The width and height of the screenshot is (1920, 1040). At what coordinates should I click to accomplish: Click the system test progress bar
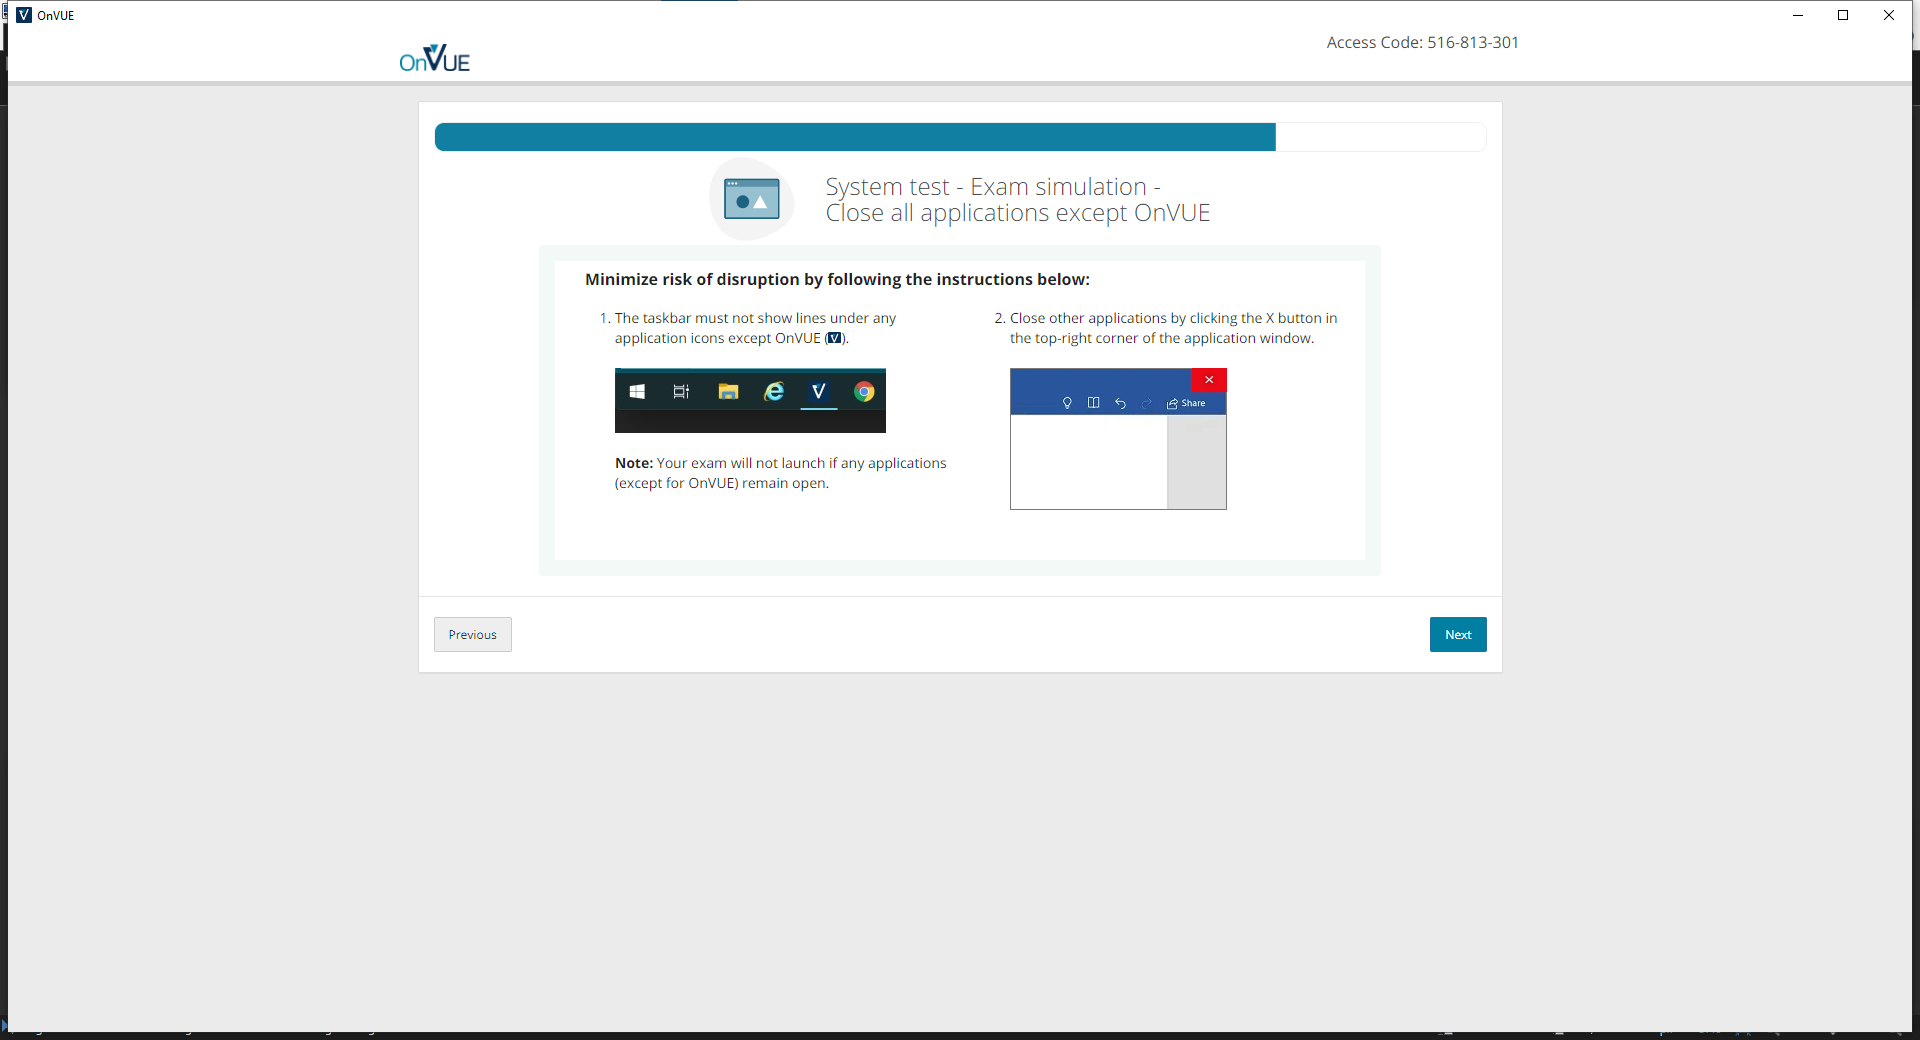[959, 137]
